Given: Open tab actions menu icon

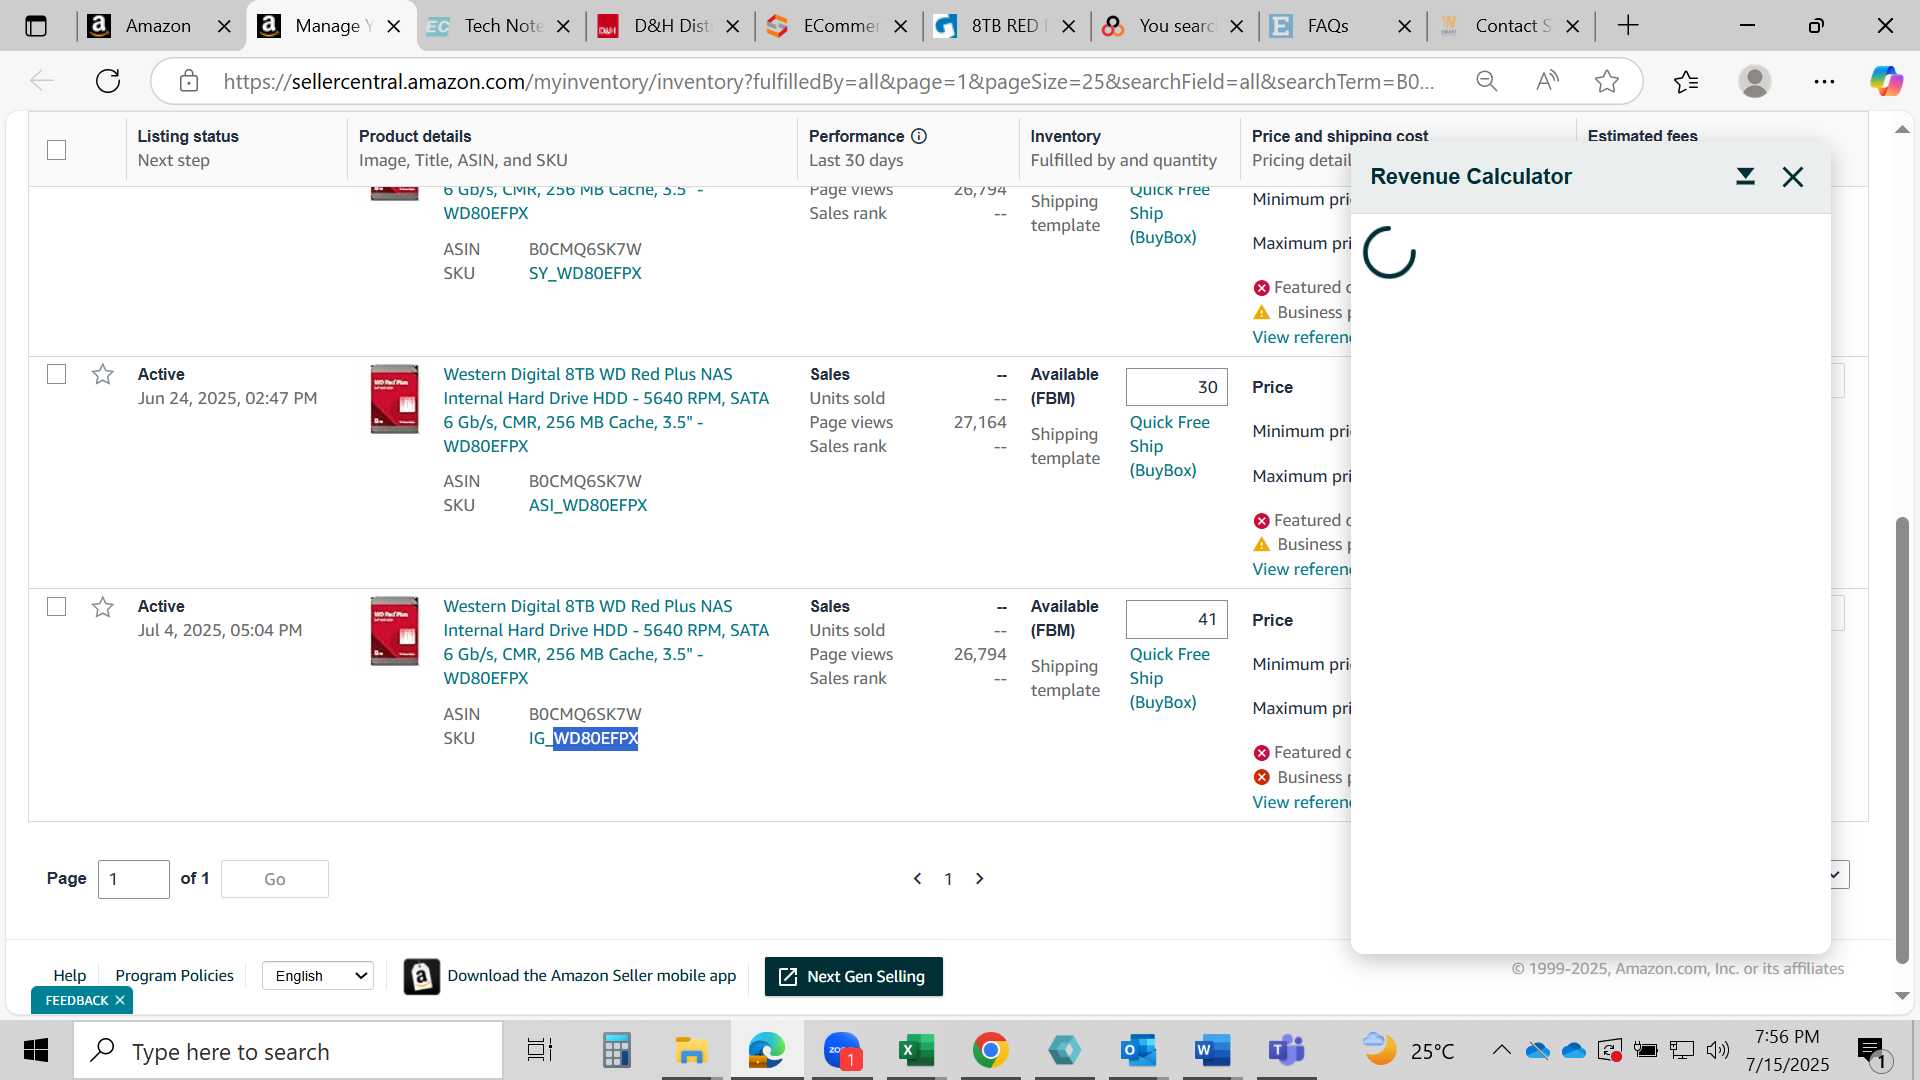Looking at the screenshot, I should point(36,26).
